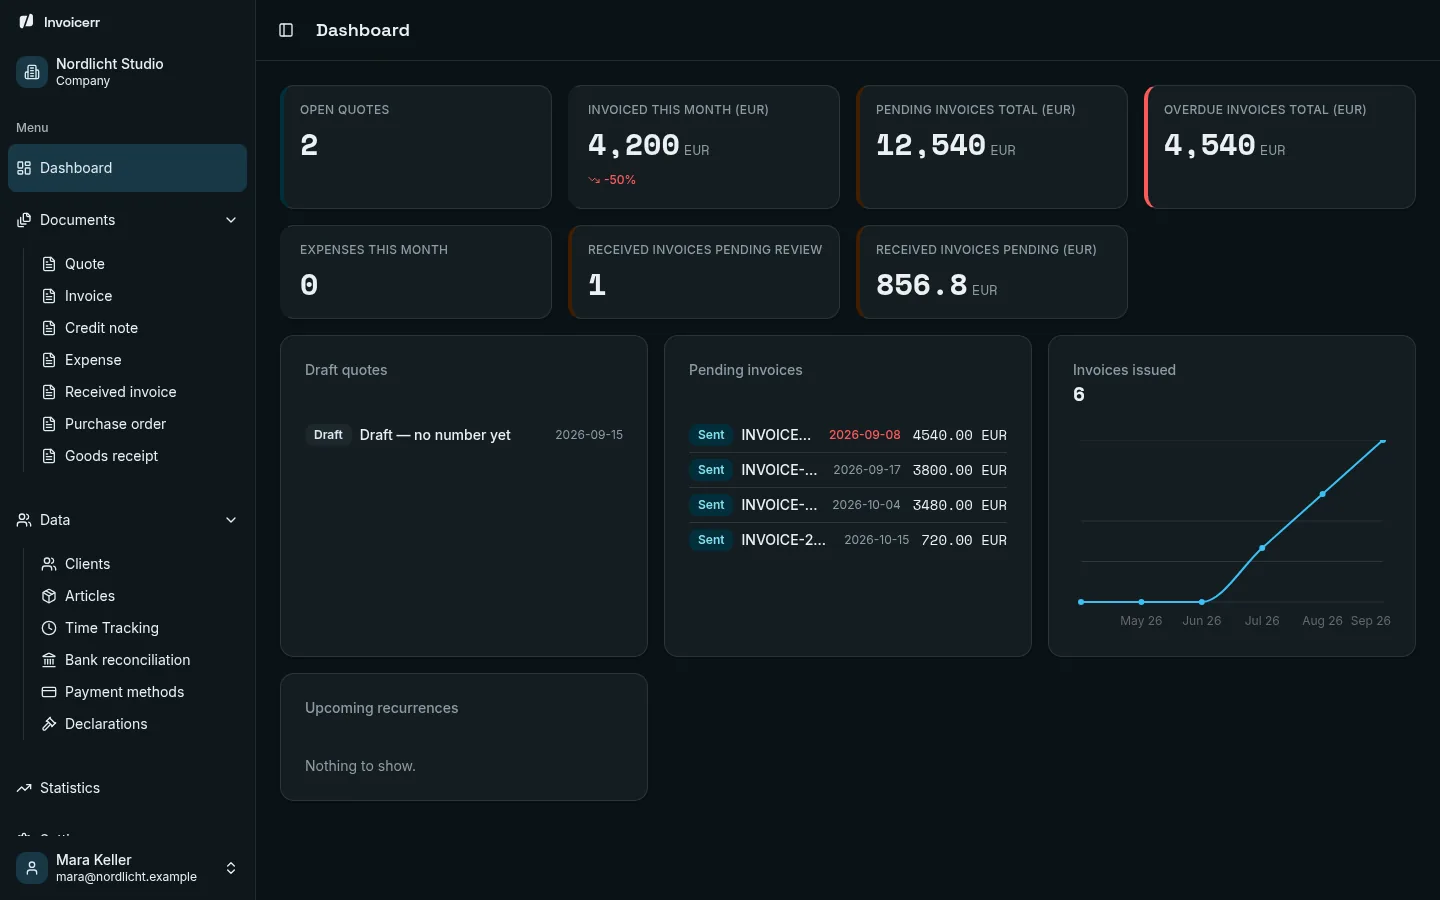The height and width of the screenshot is (900, 1440).
Task: Open the pending invoice for 3480.00 EUR
Action: pos(848,505)
